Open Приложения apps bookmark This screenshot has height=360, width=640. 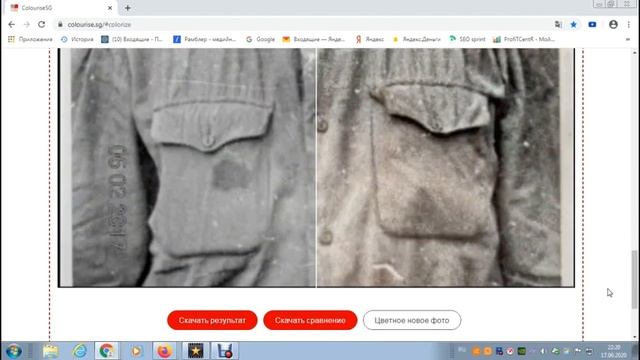pos(31,39)
